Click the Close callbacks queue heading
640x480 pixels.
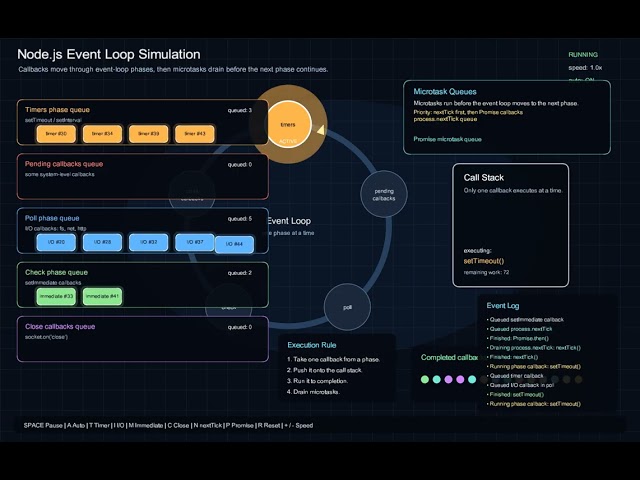(60, 327)
